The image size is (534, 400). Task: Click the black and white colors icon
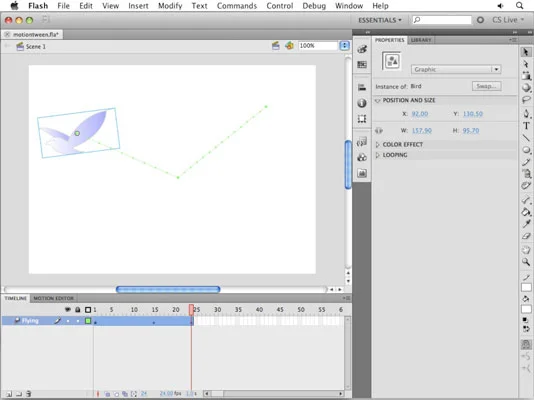point(526,320)
